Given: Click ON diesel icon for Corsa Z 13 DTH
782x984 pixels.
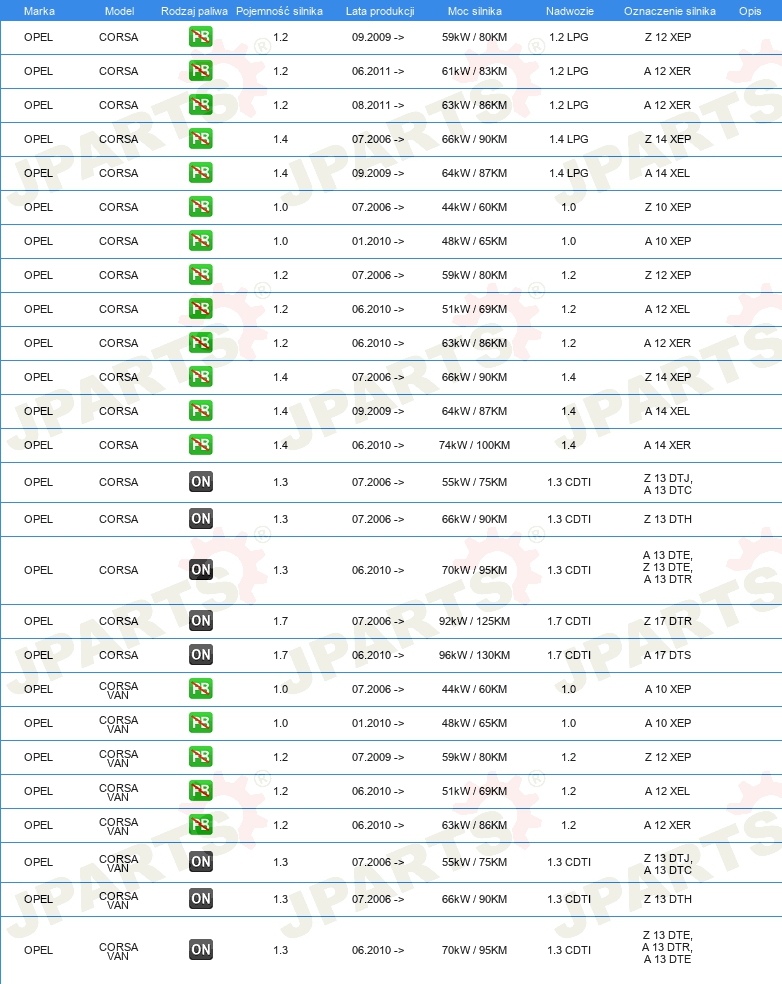Looking at the screenshot, I should point(201,519).
